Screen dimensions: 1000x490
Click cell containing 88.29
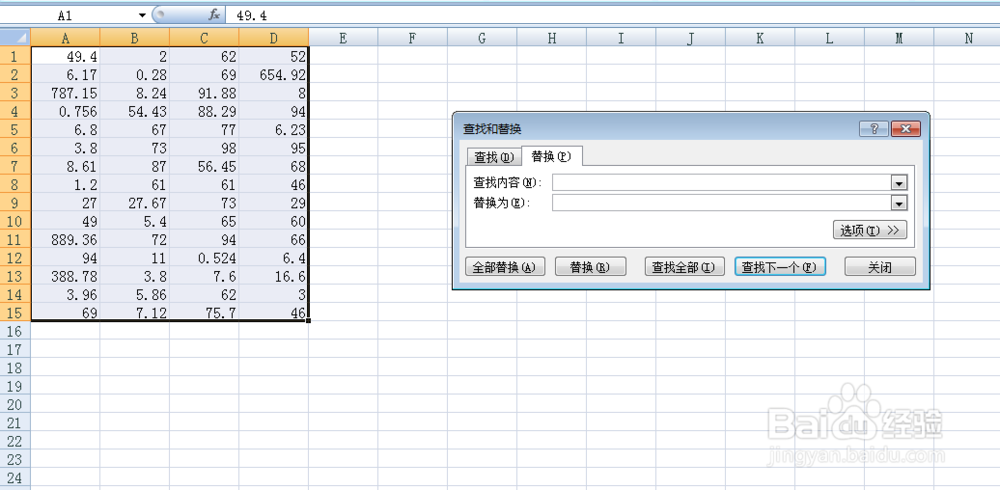click(204, 112)
